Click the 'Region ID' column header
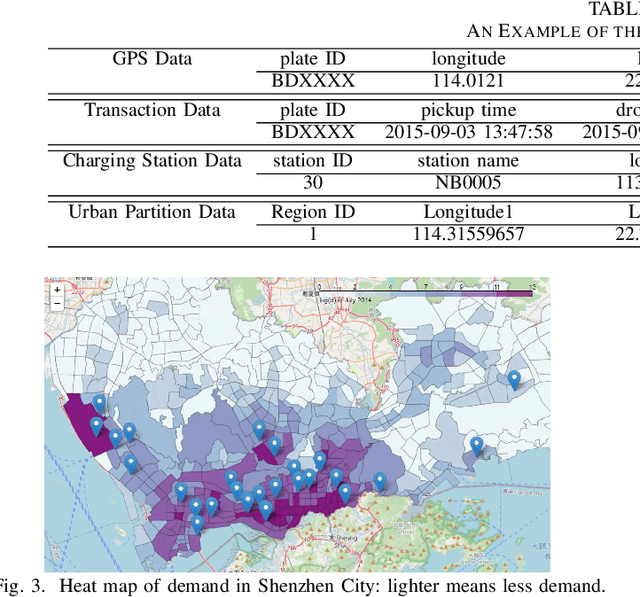 (x=313, y=212)
